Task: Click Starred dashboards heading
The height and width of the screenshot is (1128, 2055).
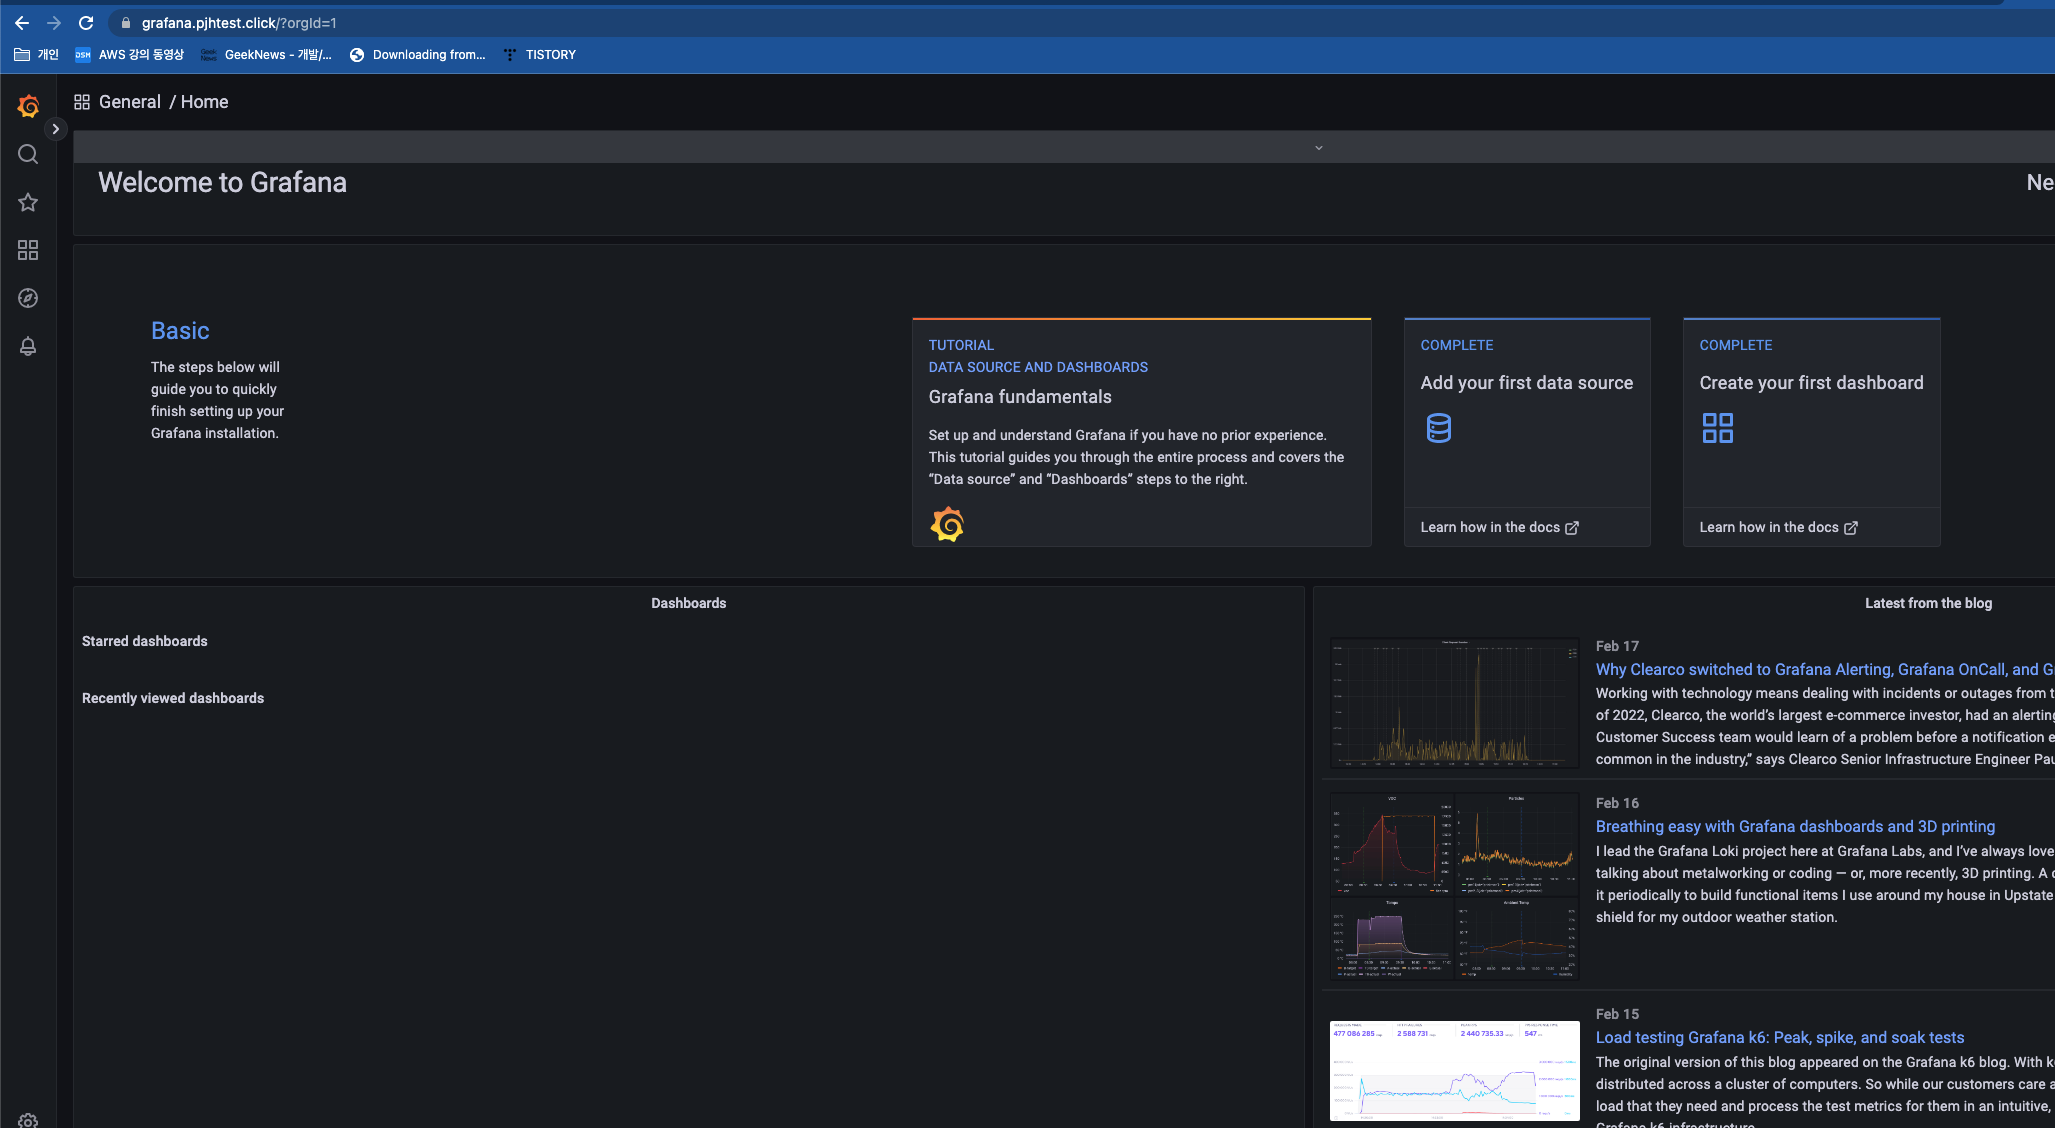Action: (x=145, y=641)
